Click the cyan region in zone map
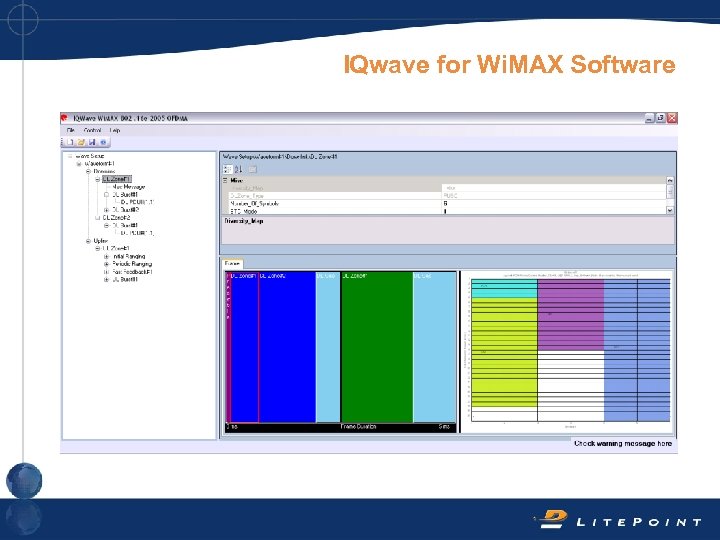The height and width of the screenshot is (540, 720). 504,288
